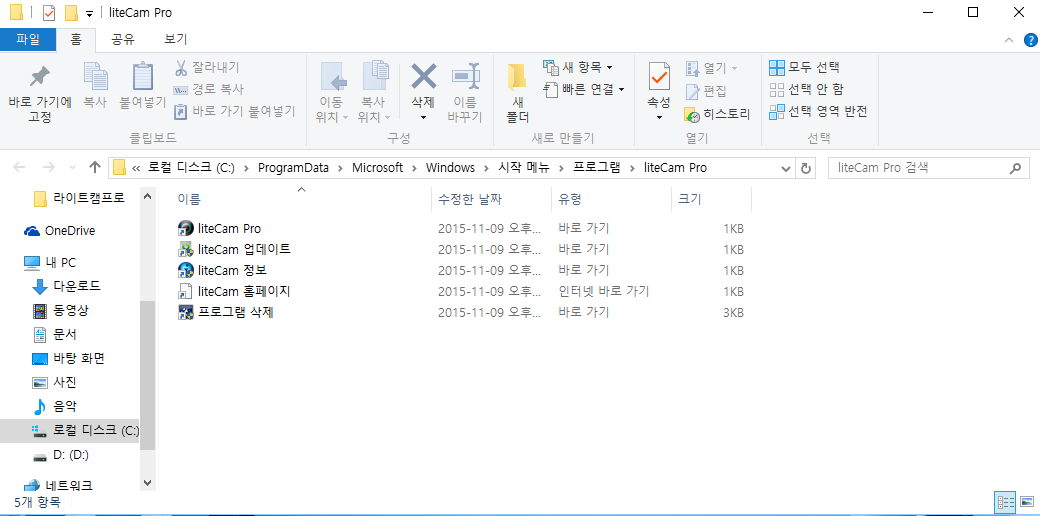Image resolution: width=1040 pixels, height=516 pixels.
Task: Click the Rename (이름 바꾸기) icon
Action: click(465, 76)
